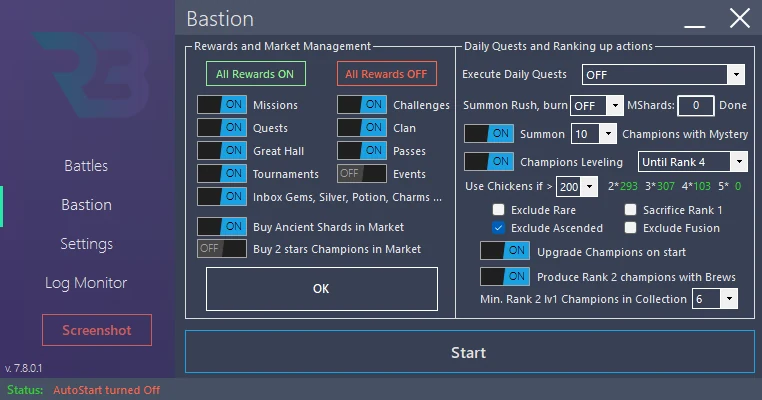Click the Done label next to MShards

pyautogui.click(x=733, y=105)
